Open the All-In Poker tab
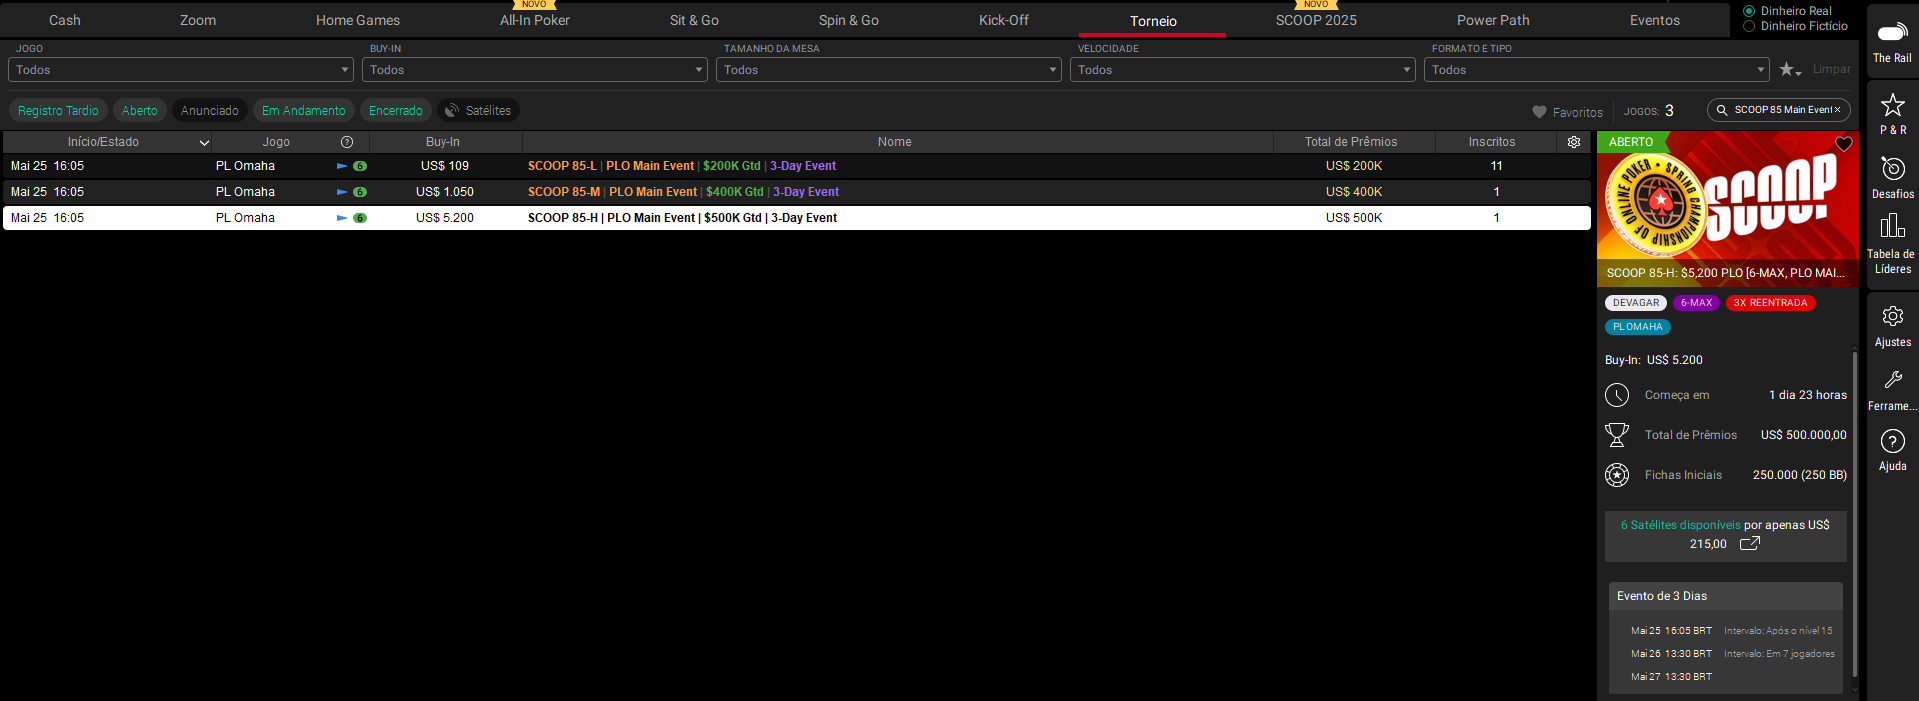1919x701 pixels. tap(535, 20)
